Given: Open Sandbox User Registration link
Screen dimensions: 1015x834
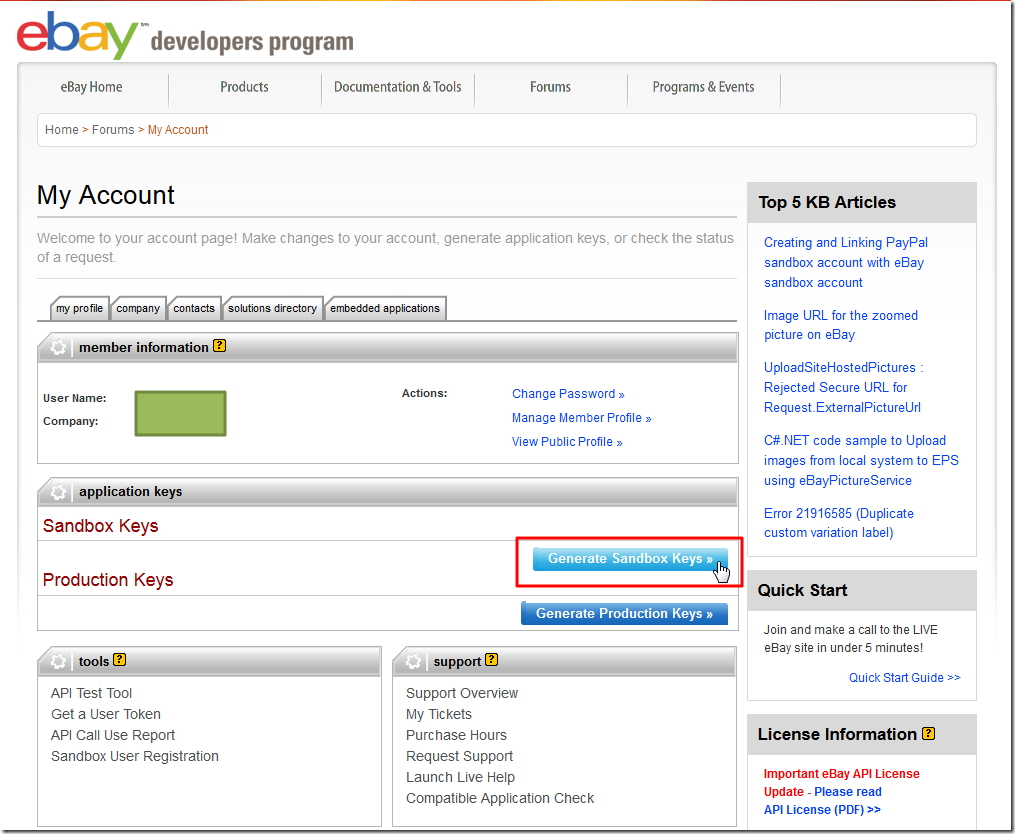Looking at the screenshot, I should [135, 756].
